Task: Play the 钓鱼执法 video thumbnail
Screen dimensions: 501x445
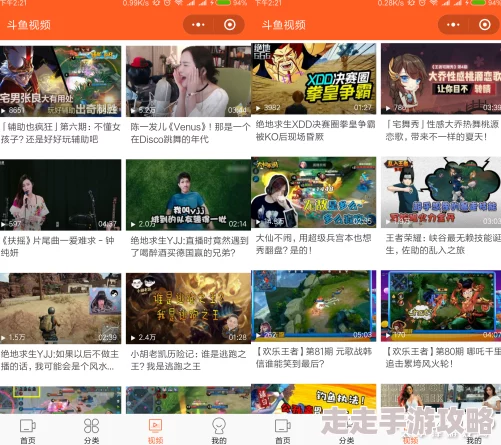Action: (x=314, y=399)
